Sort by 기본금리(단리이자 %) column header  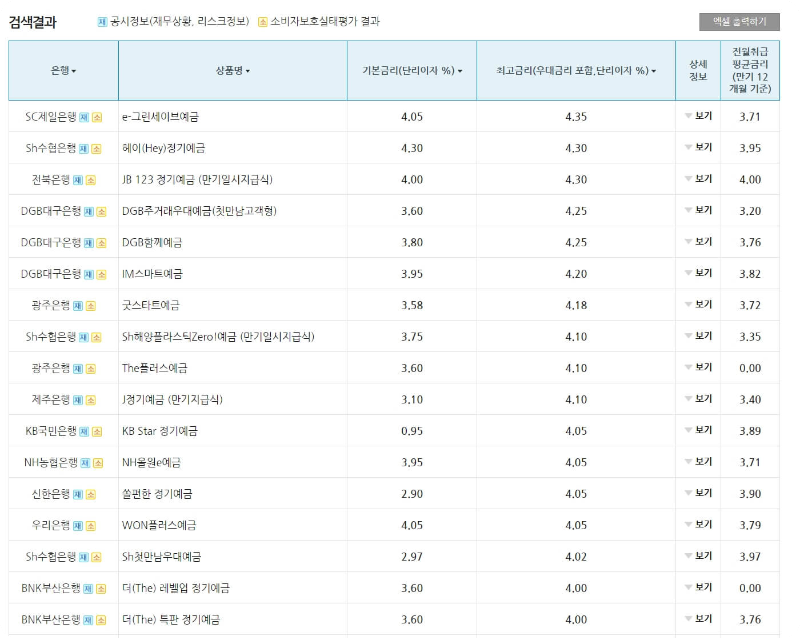point(412,70)
